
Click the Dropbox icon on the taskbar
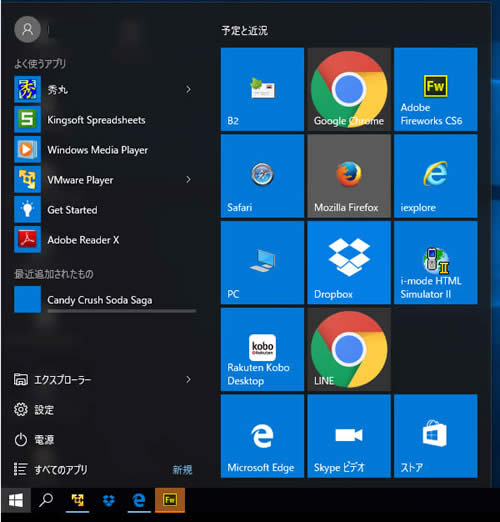coord(108,500)
